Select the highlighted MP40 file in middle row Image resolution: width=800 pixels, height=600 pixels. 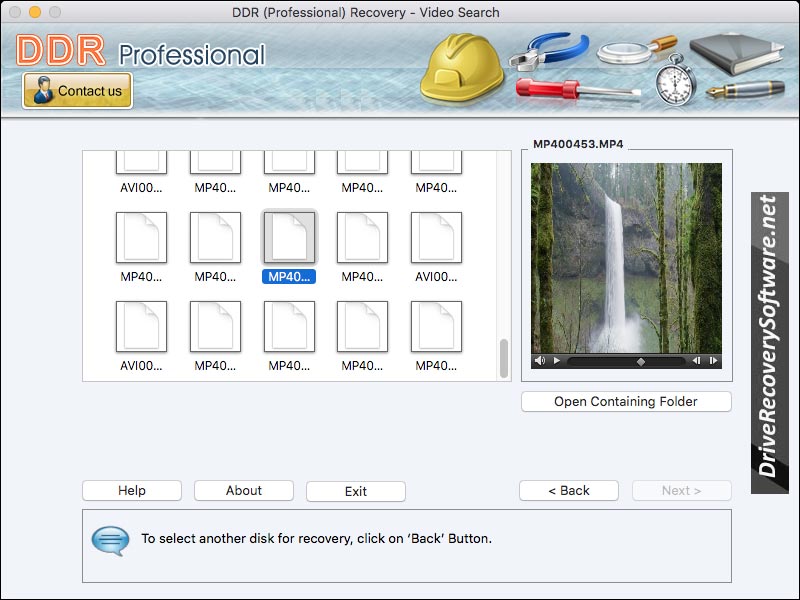289,238
